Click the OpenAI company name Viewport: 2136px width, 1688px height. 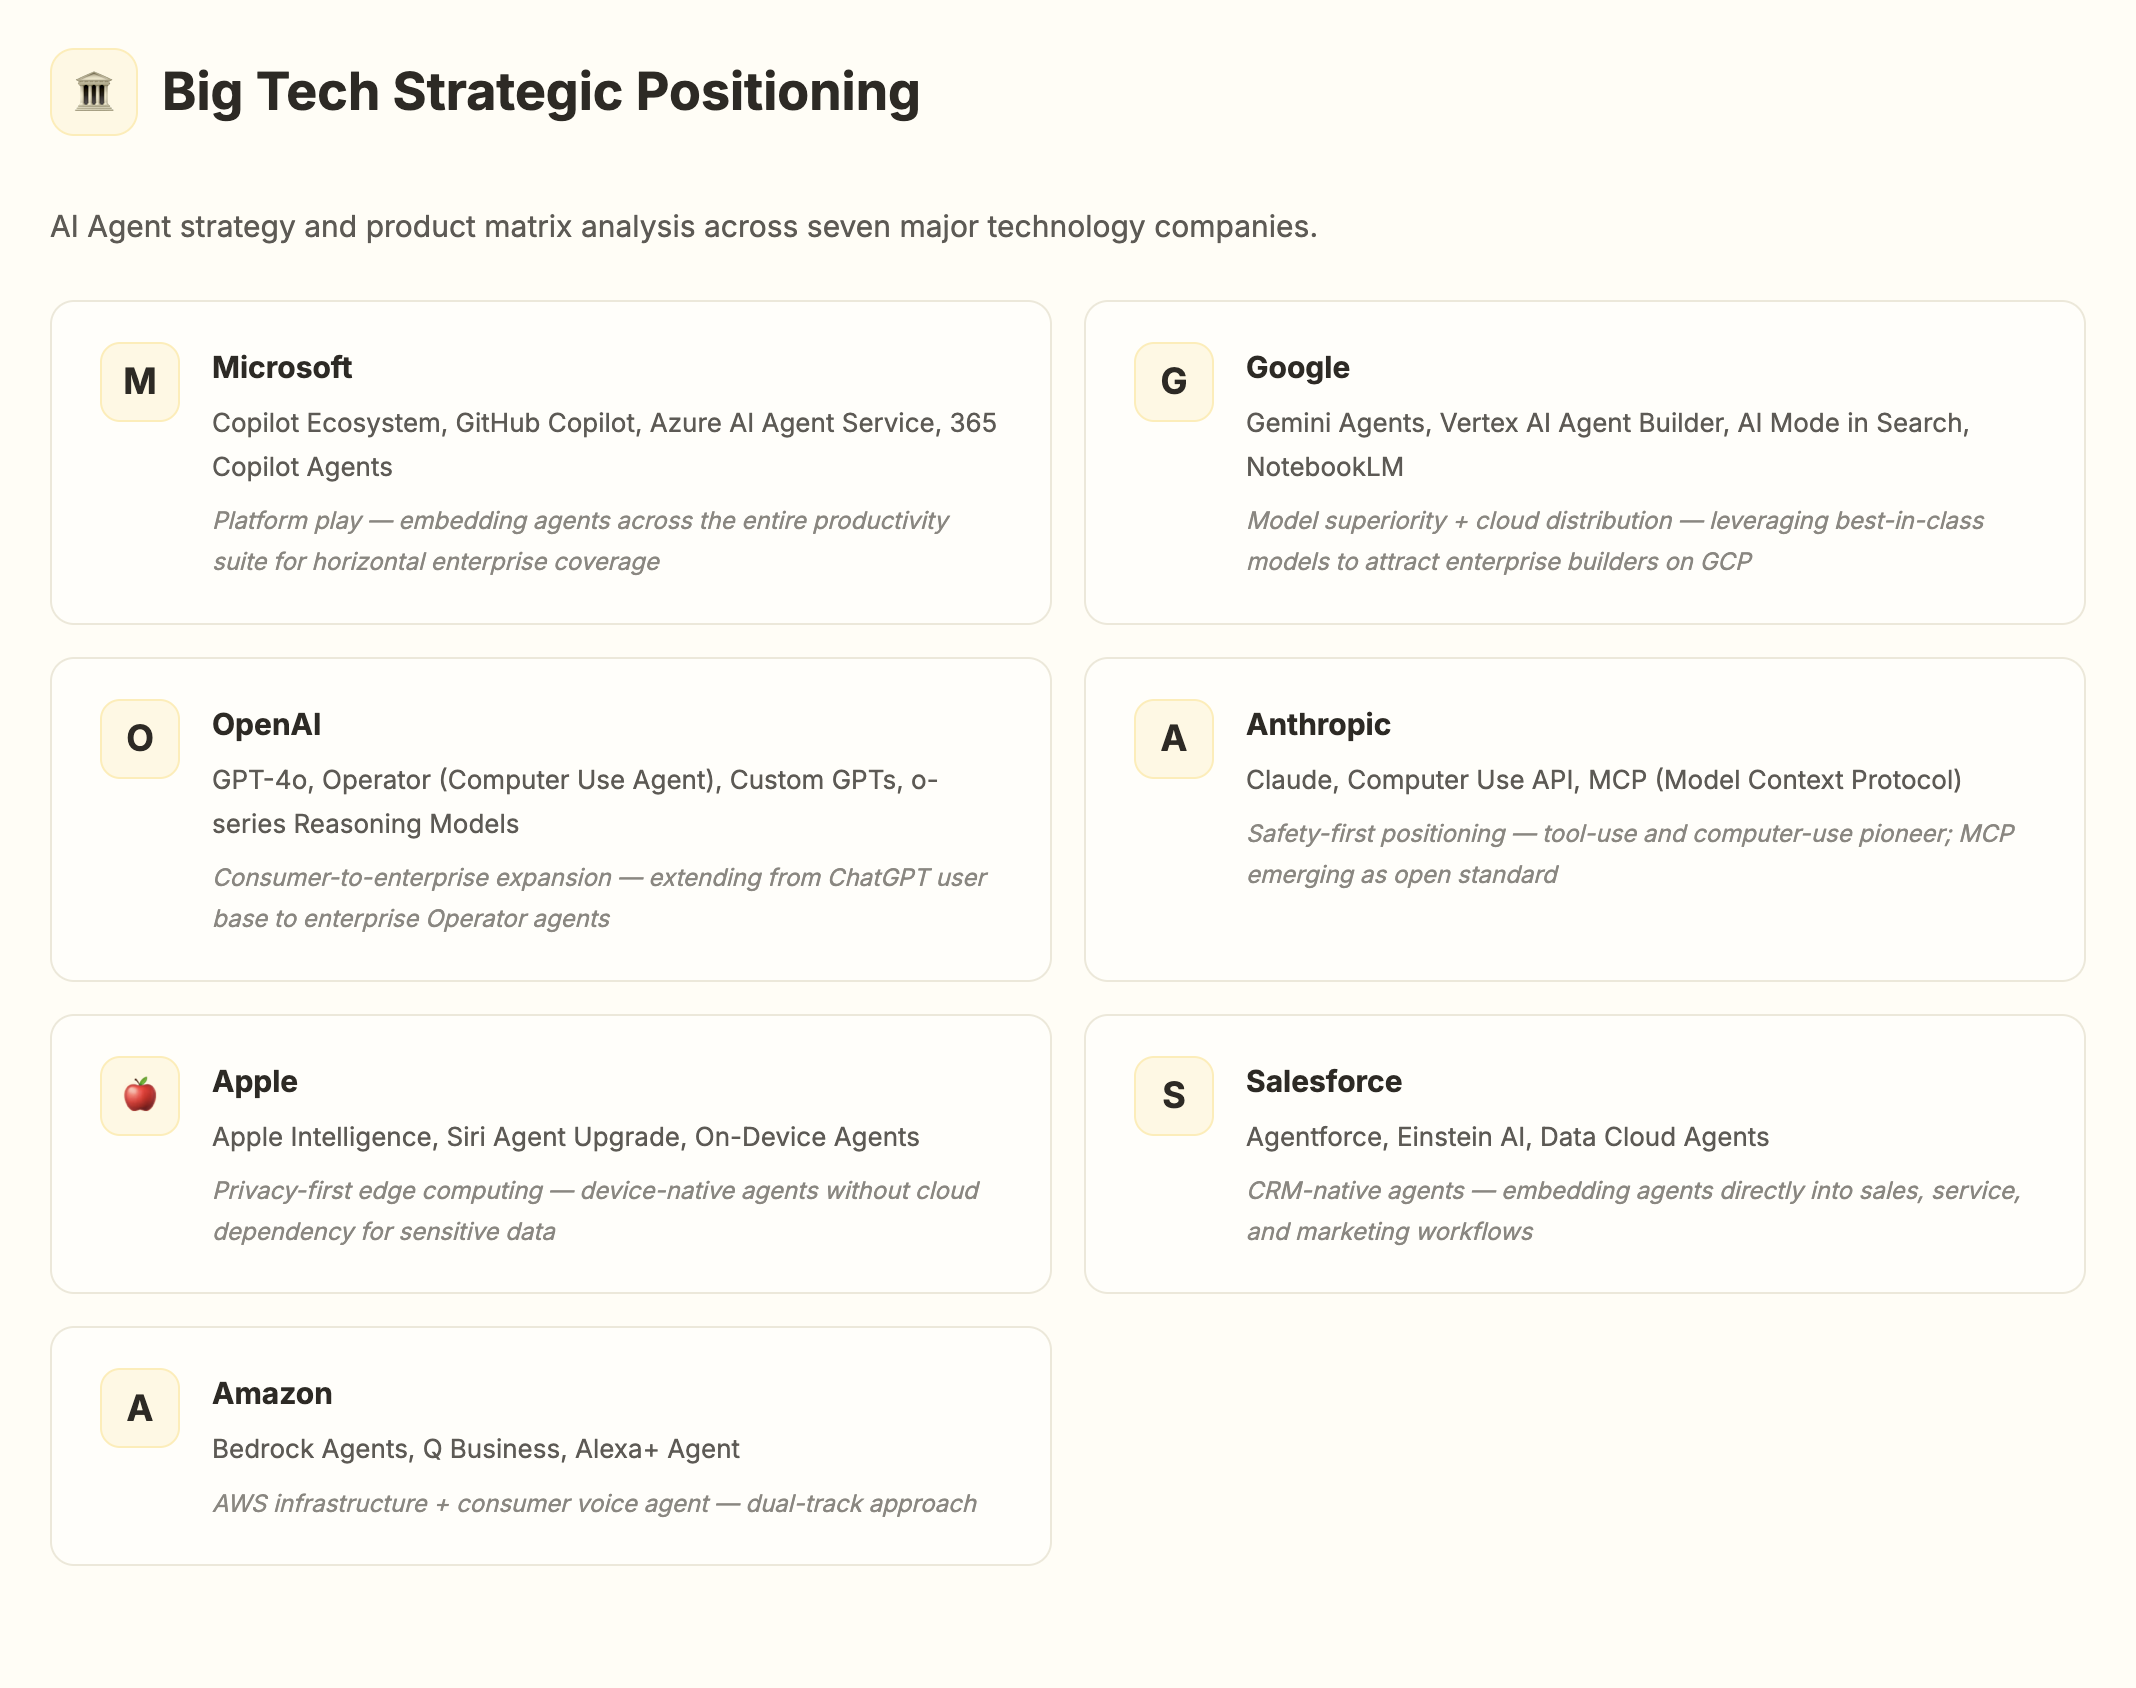click(266, 725)
